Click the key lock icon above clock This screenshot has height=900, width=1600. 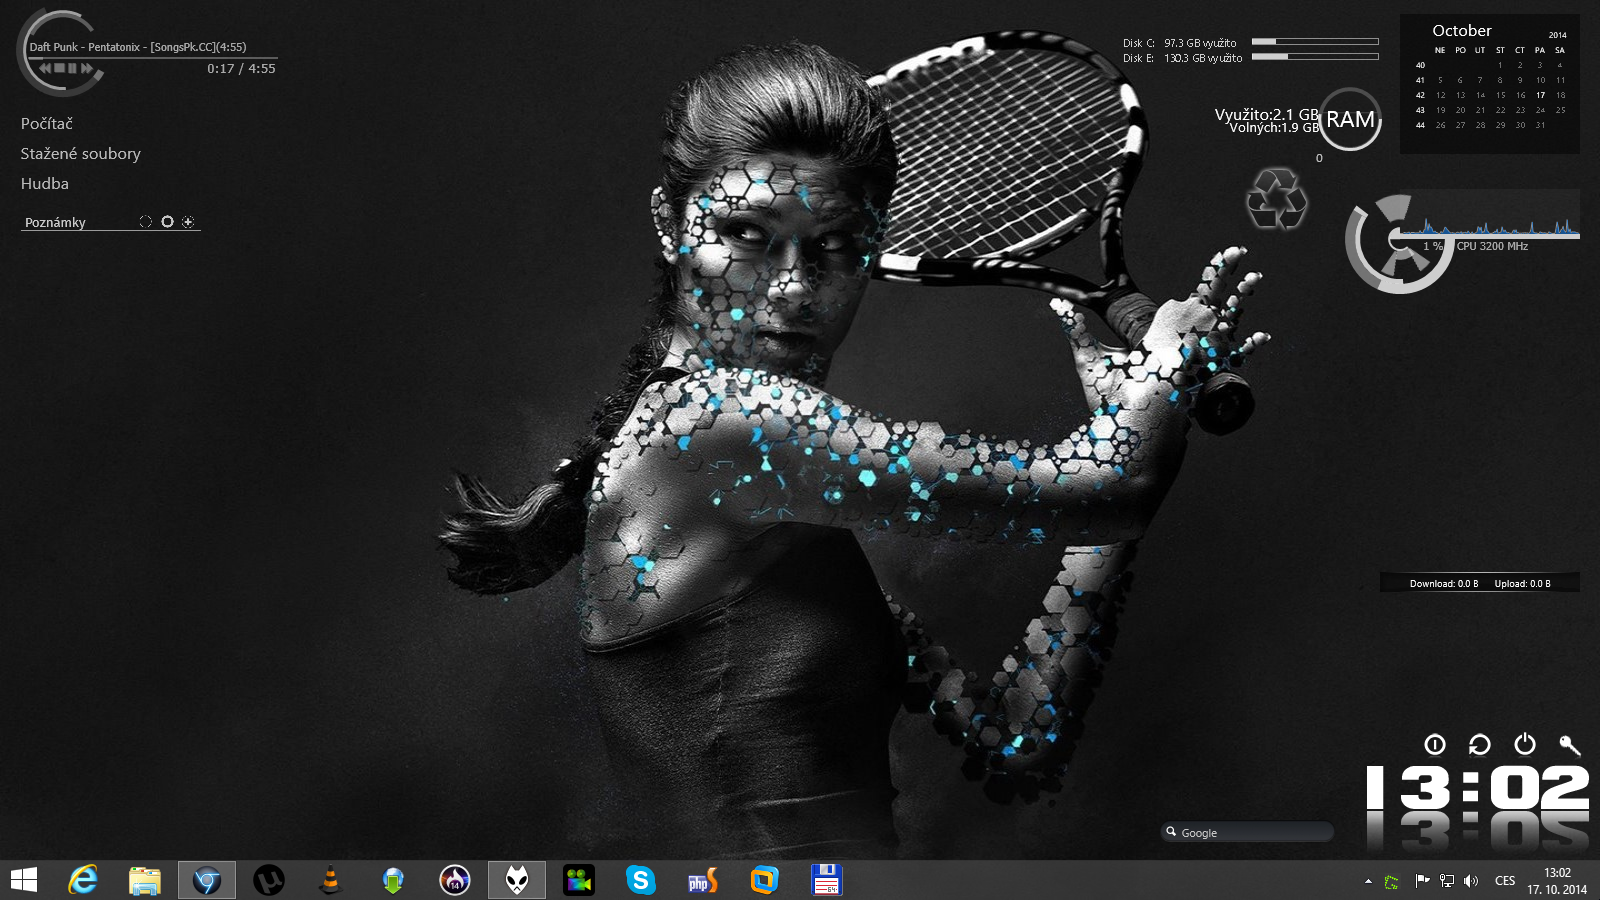pyautogui.click(x=1569, y=744)
